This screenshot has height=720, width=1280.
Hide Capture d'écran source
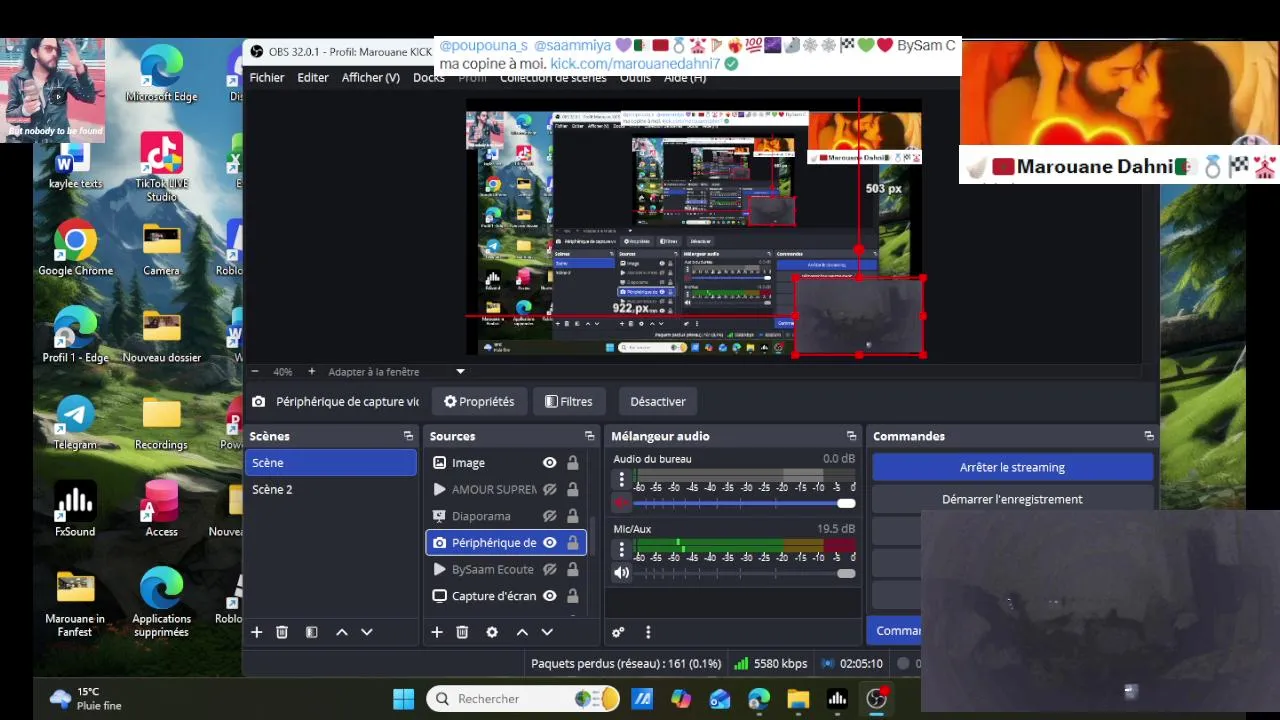coord(549,596)
